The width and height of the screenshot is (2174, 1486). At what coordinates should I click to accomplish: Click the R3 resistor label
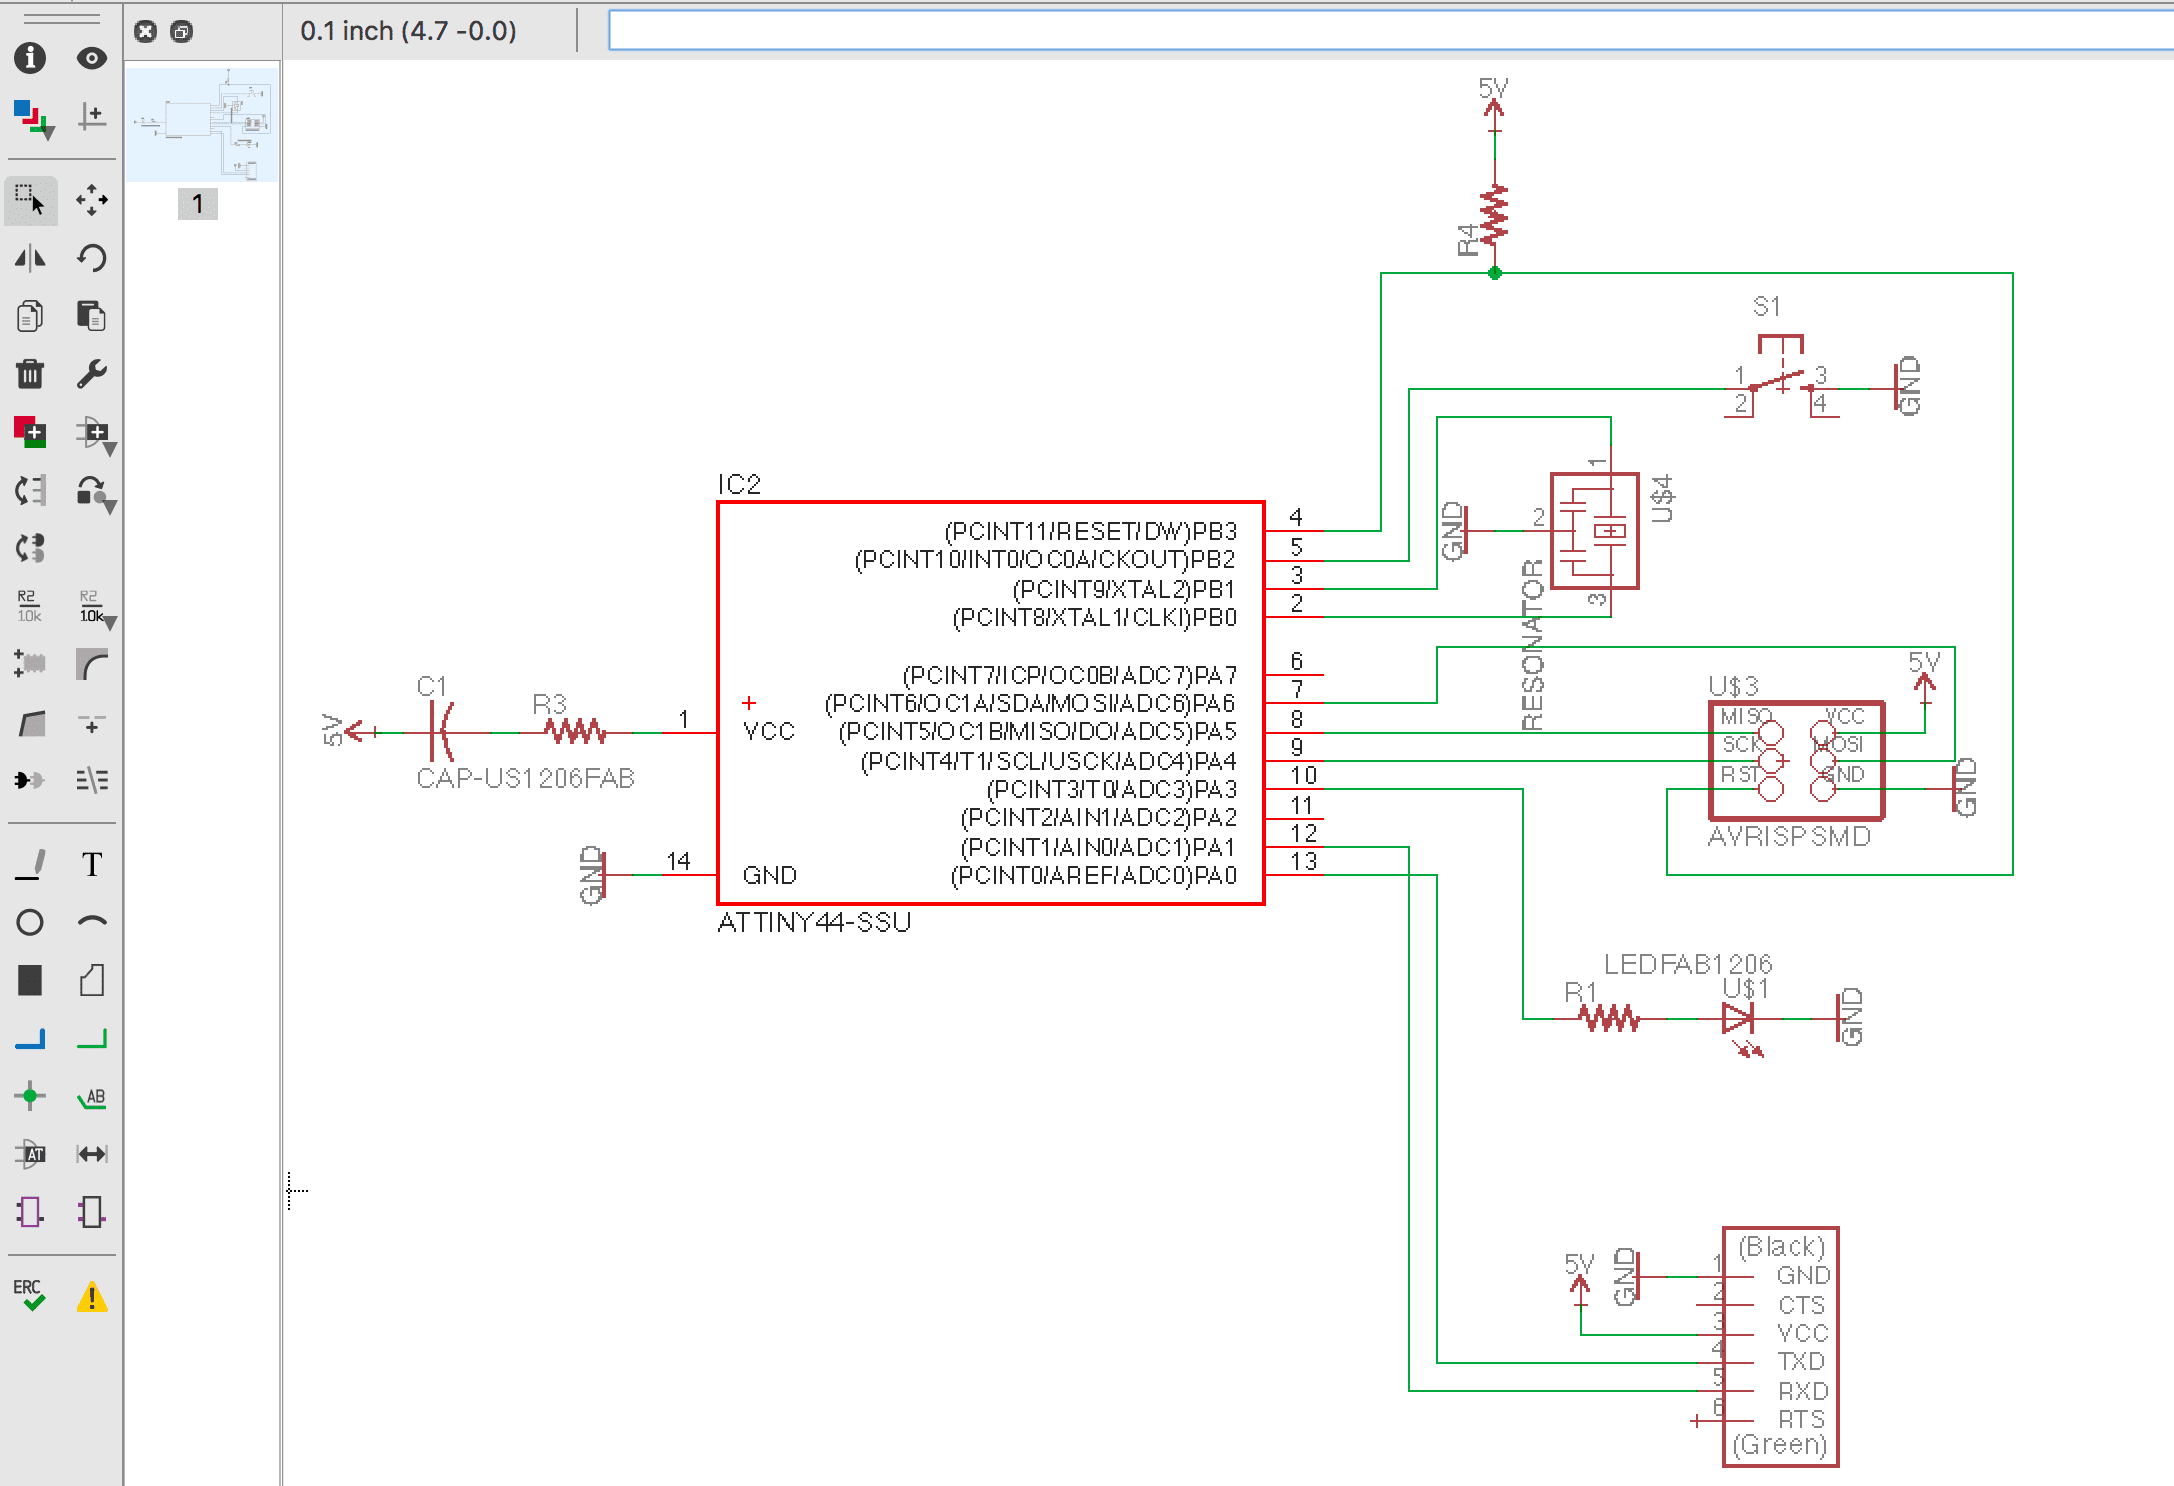(x=549, y=703)
